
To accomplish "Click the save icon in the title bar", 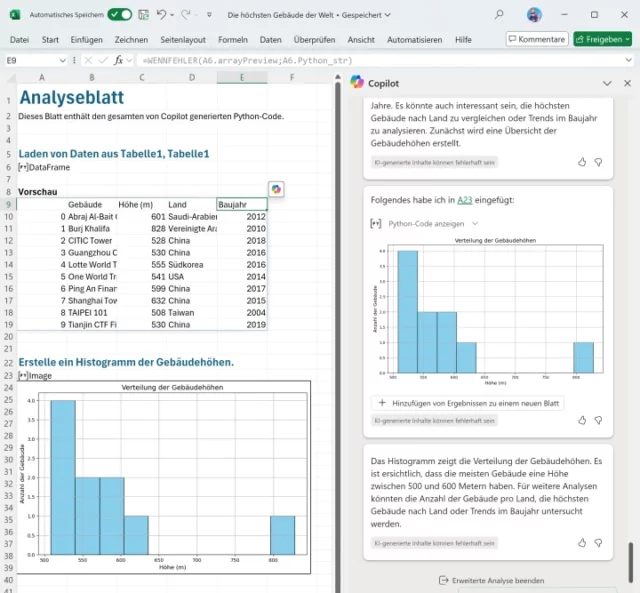I will coord(143,15).
